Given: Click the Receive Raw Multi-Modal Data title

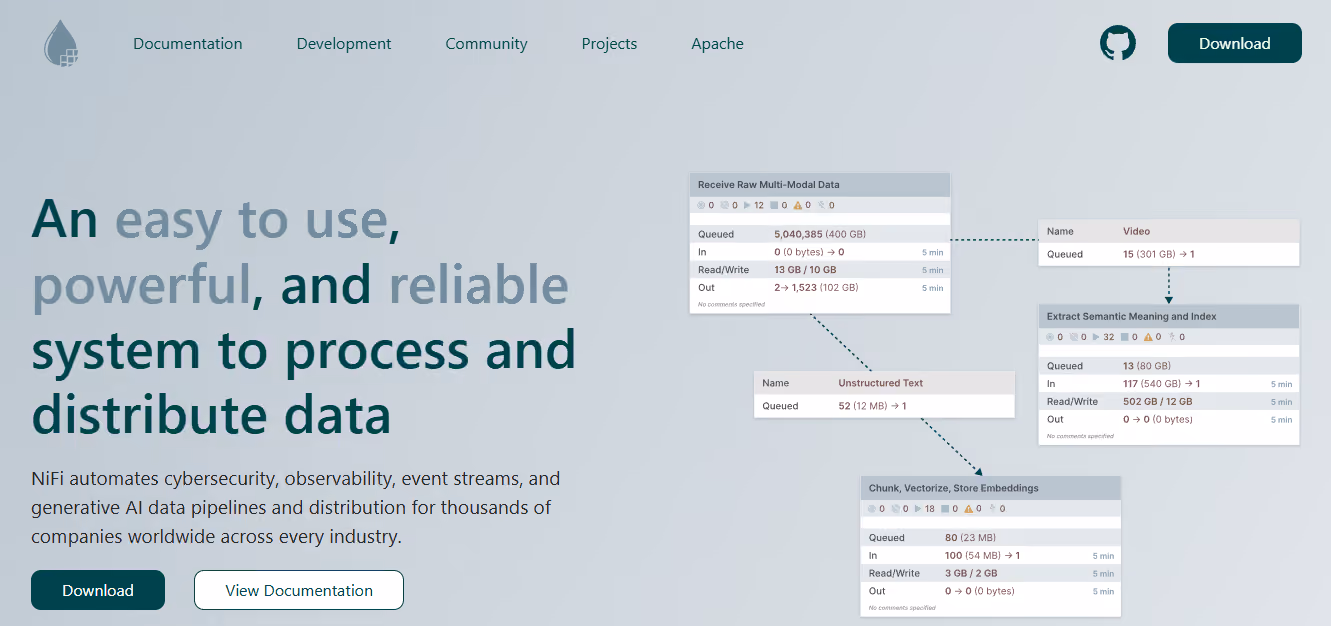Looking at the screenshot, I should click(x=769, y=185).
